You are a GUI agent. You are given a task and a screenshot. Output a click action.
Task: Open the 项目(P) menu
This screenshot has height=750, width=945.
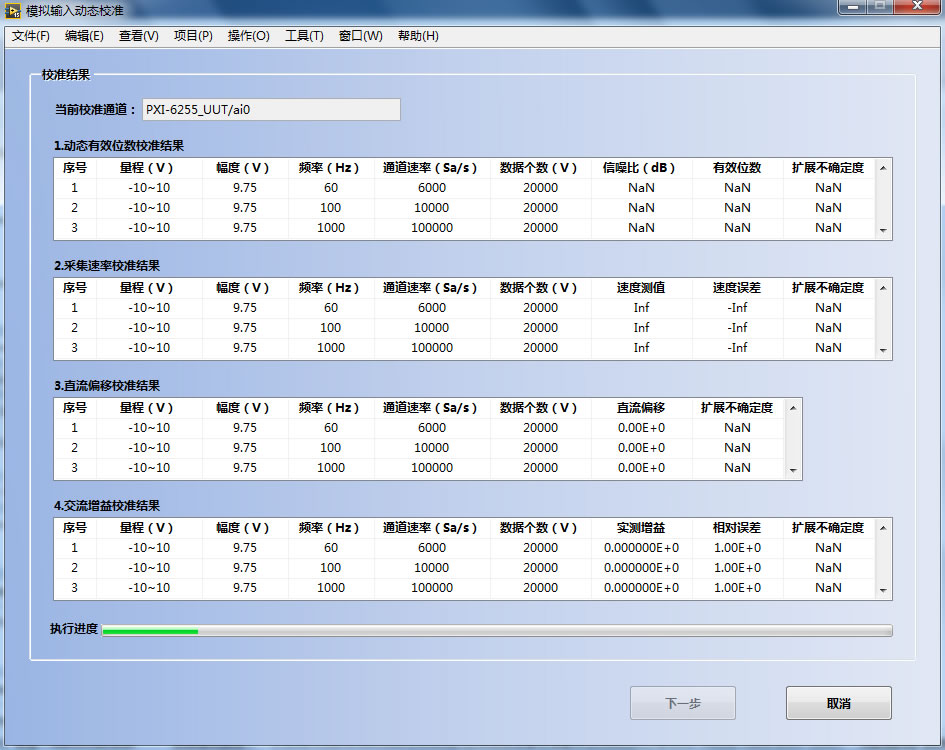(193, 36)
